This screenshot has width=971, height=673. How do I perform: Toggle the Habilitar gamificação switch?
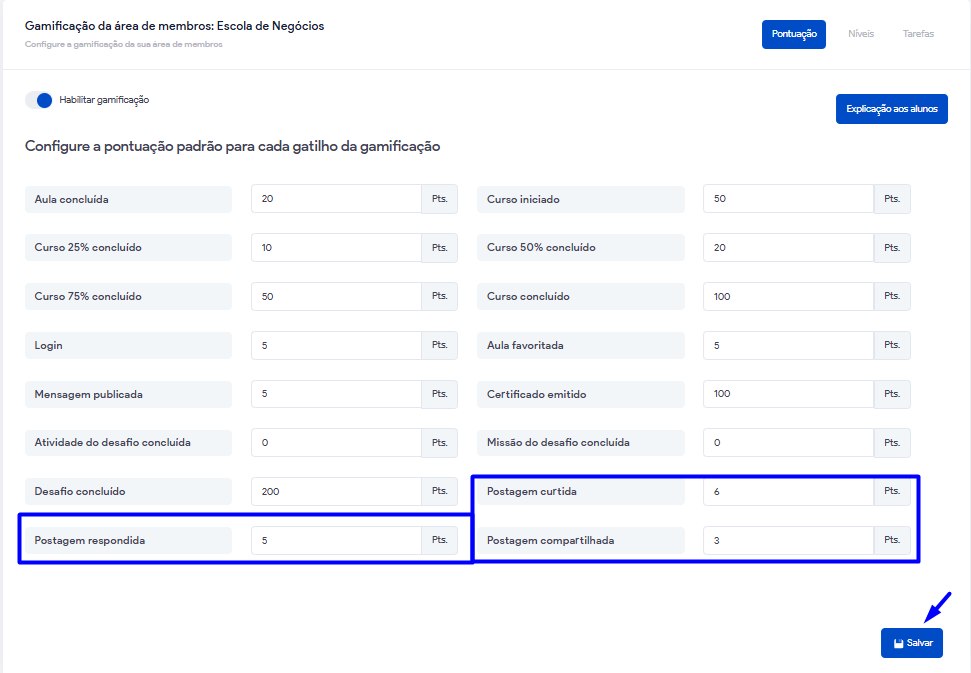point(39,100)
